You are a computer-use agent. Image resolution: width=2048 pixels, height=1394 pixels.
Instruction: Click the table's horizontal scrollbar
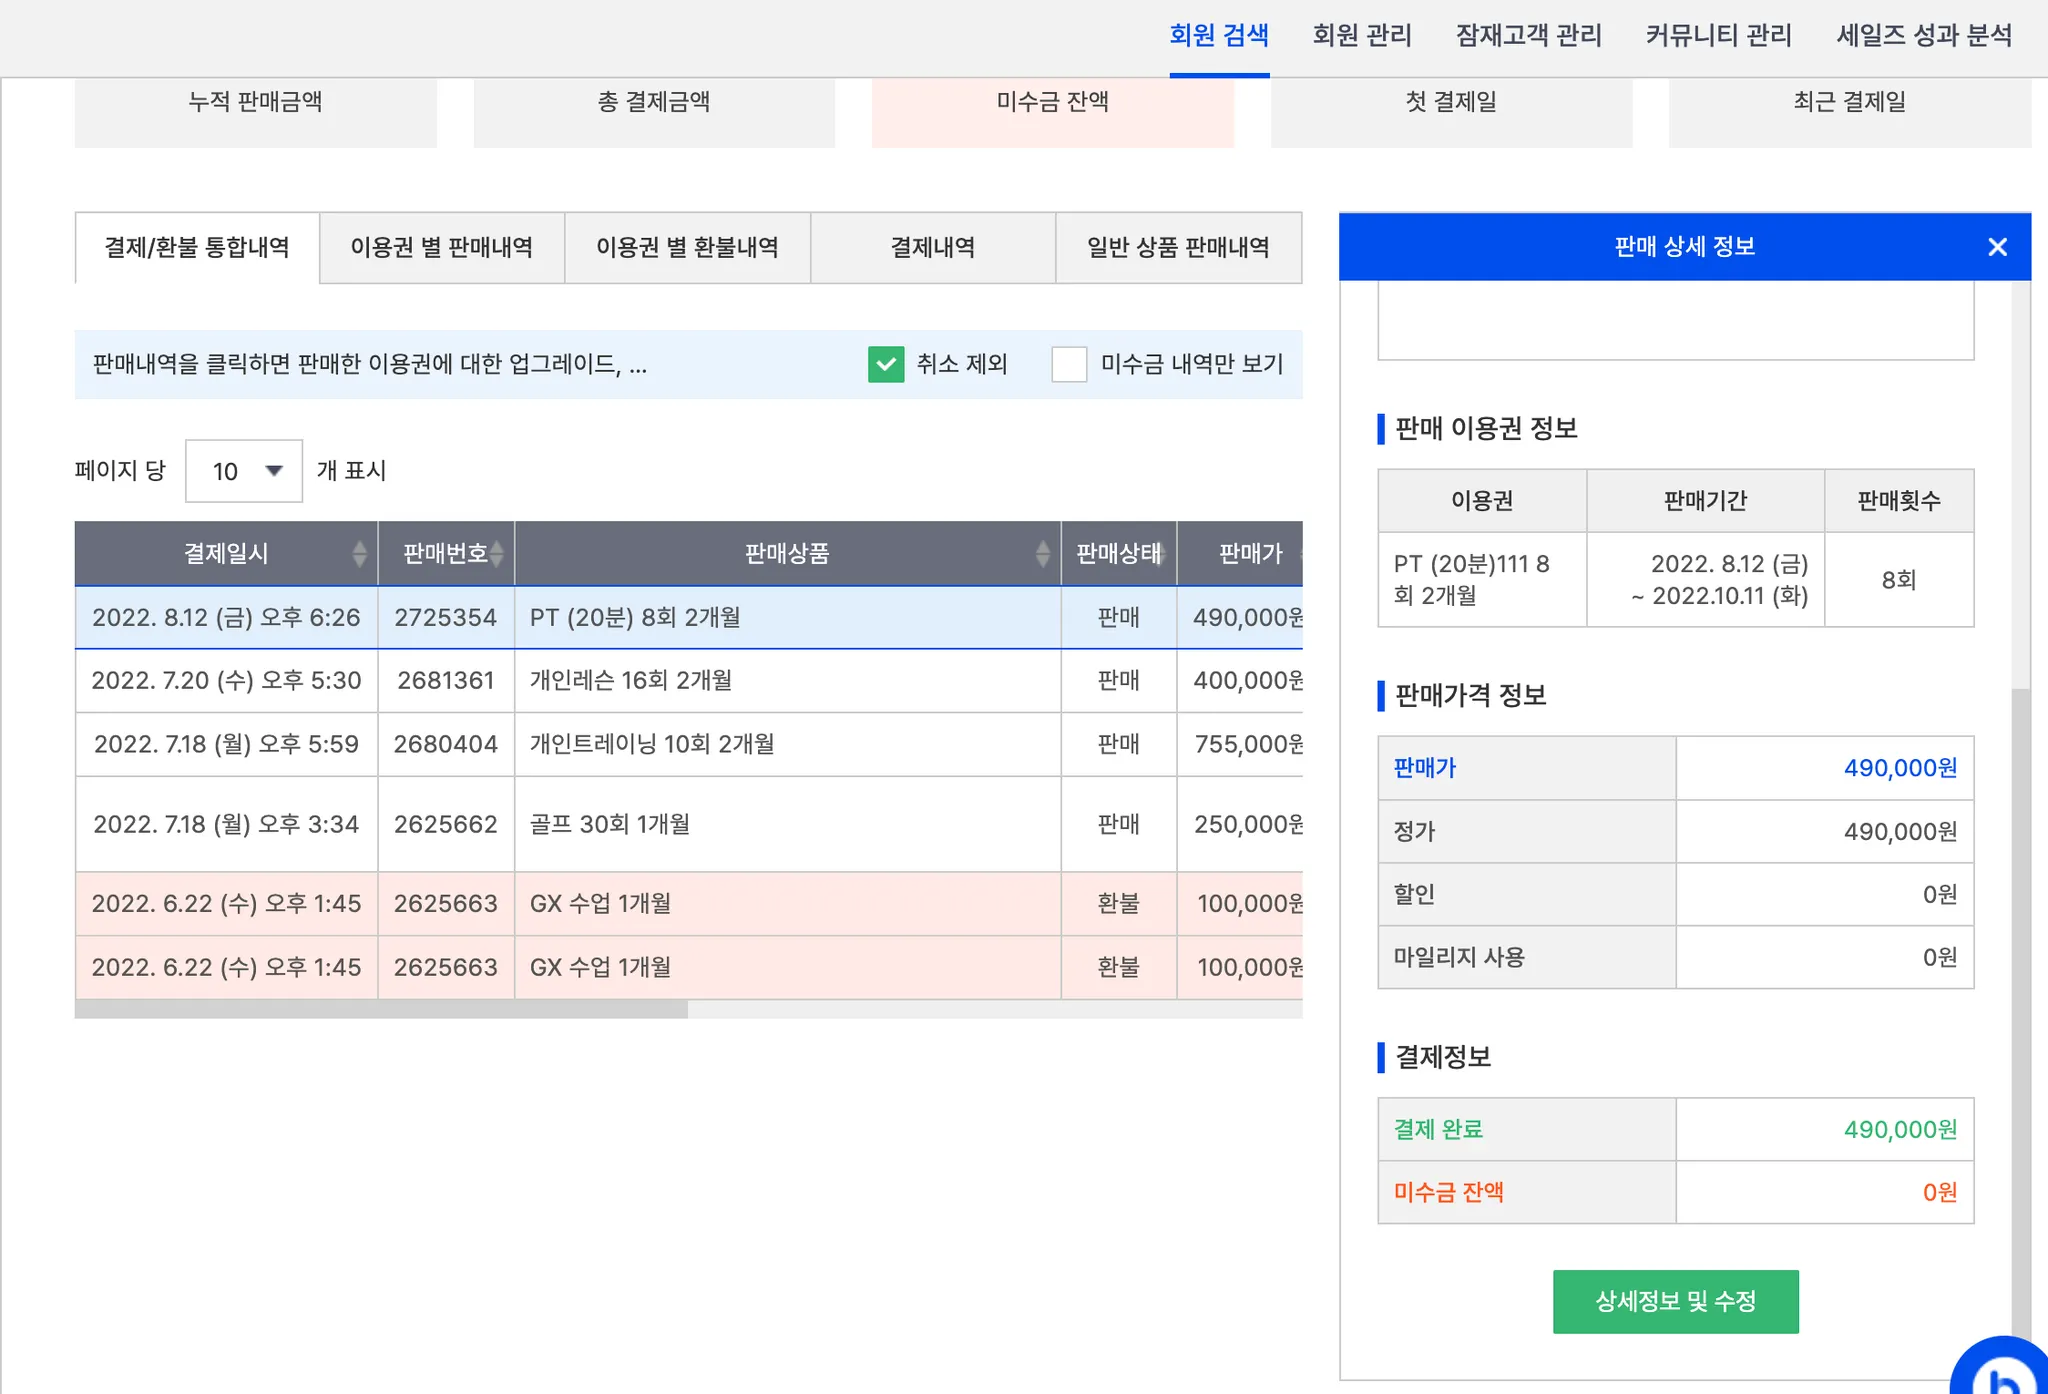(x=380, y=1010)
